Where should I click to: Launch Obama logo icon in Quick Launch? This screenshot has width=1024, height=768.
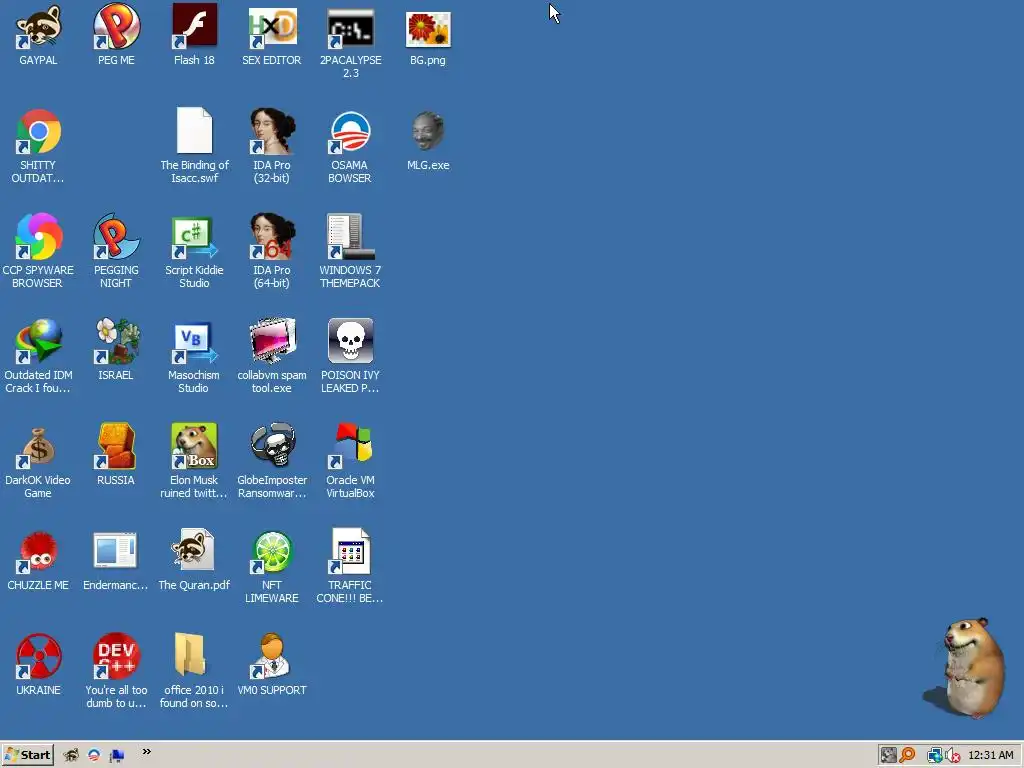[94, 755]
